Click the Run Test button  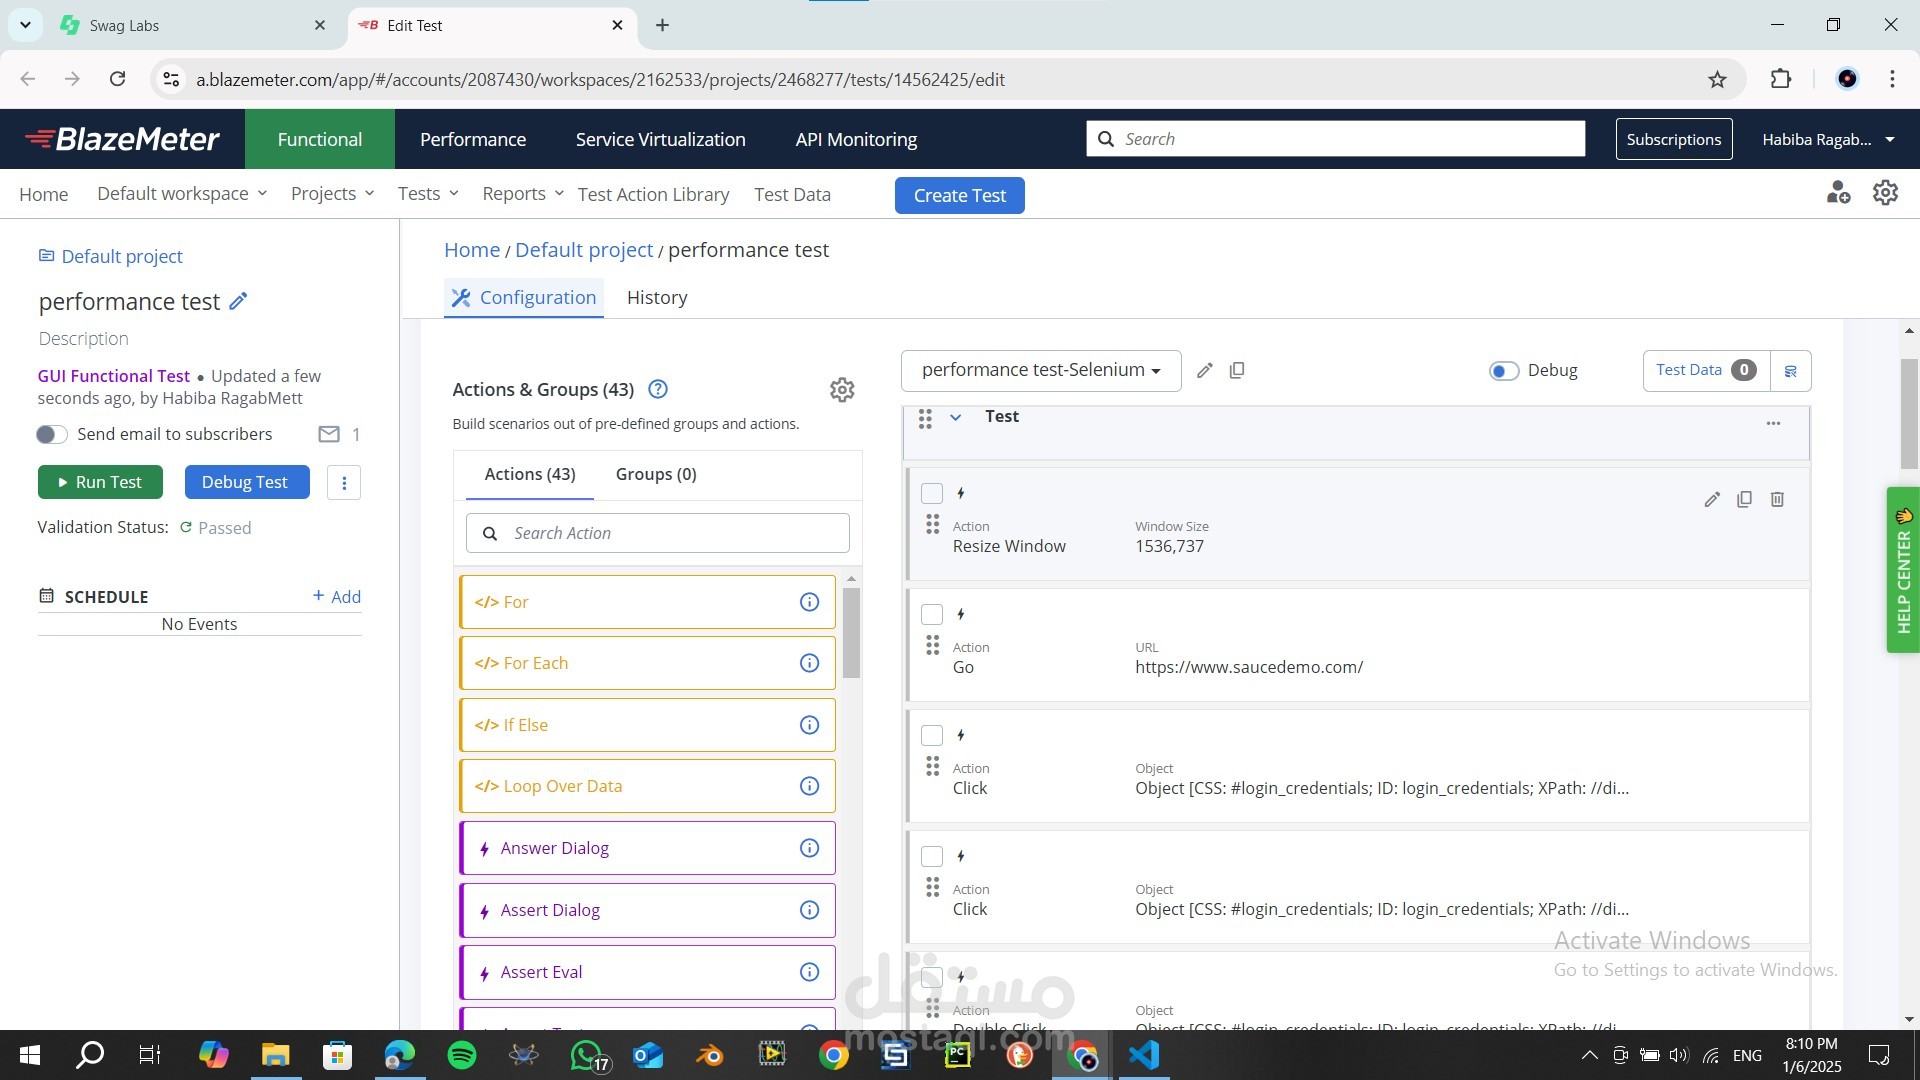[x=100, y=482]
